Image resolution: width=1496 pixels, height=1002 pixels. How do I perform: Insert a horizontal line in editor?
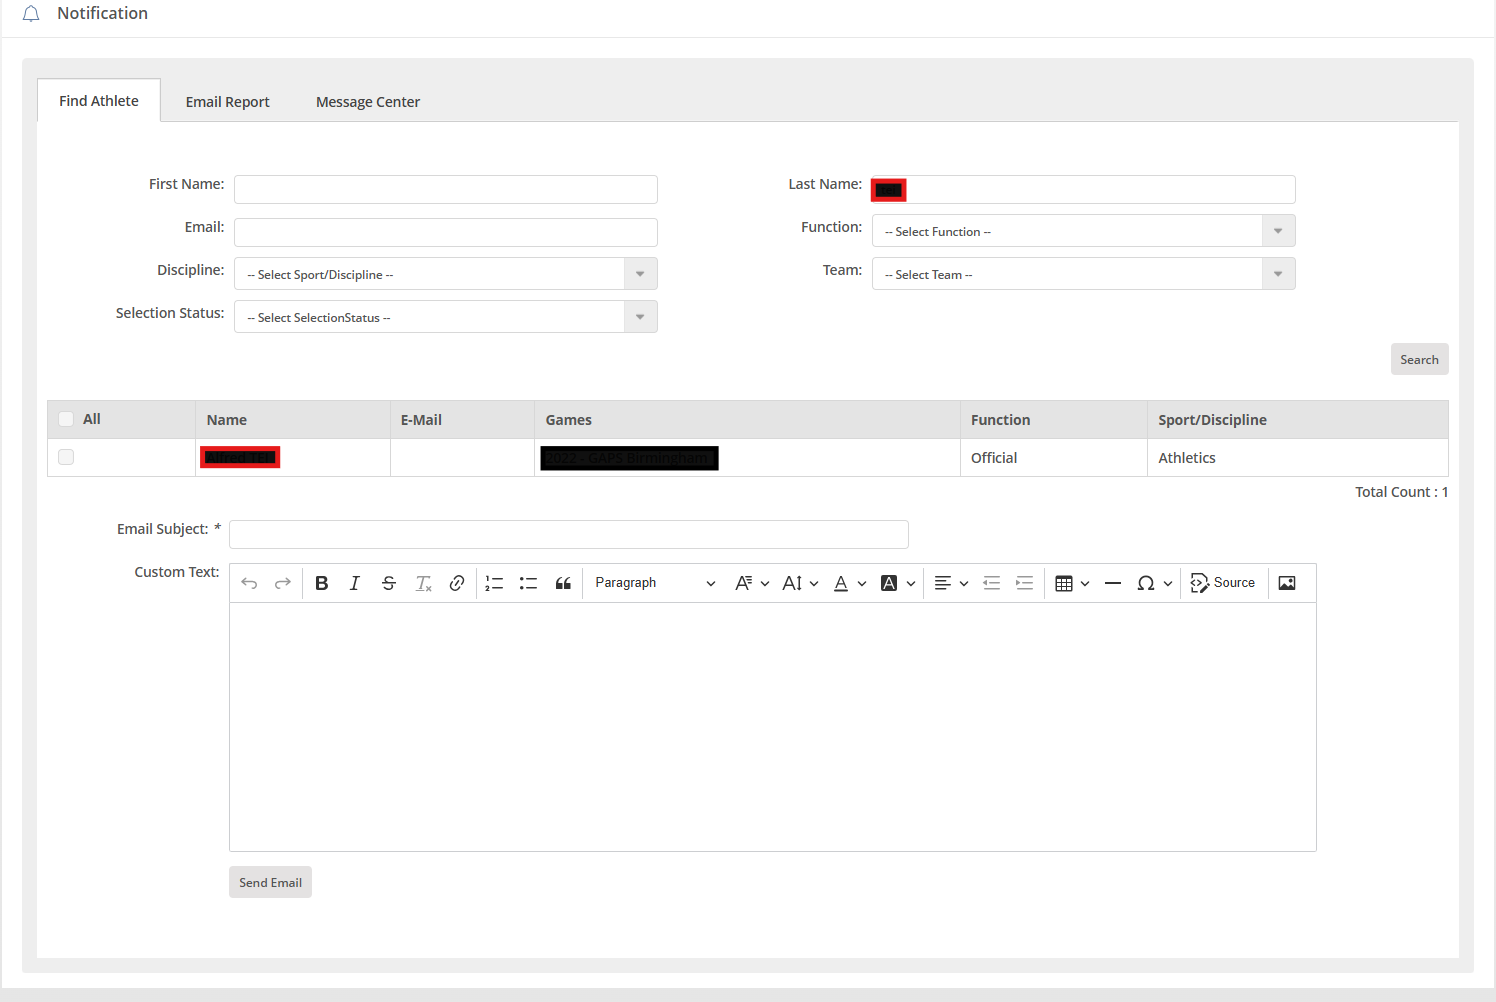click(x=1113, y=583)
